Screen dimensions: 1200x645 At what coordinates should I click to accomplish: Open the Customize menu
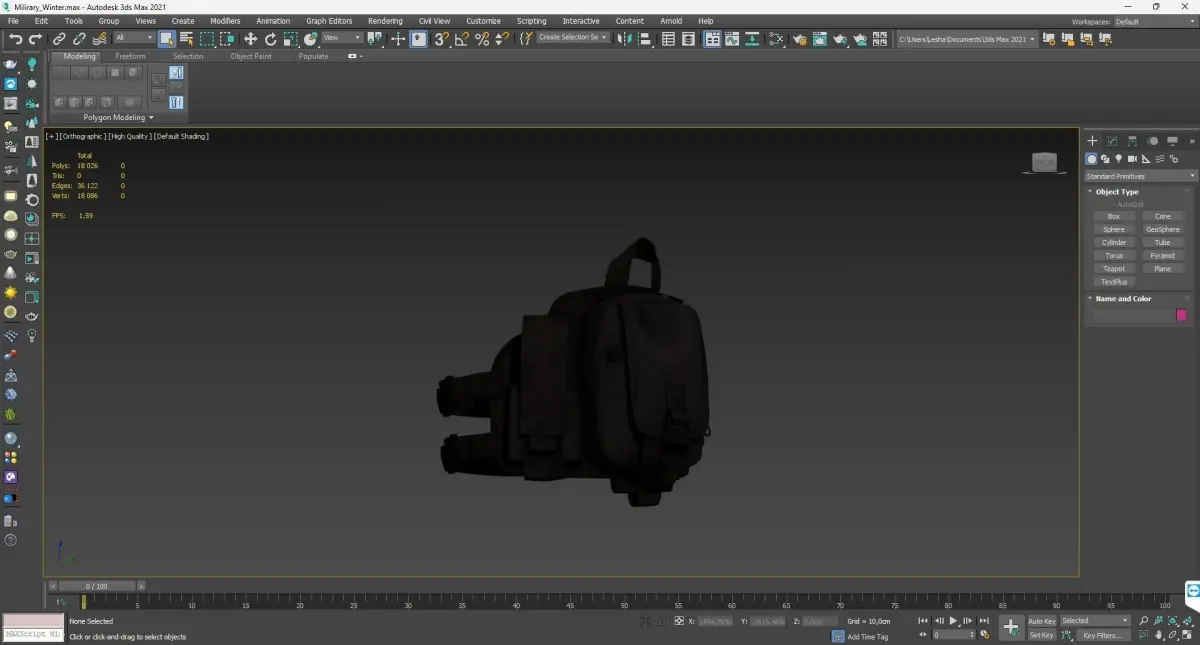[483, 21]
